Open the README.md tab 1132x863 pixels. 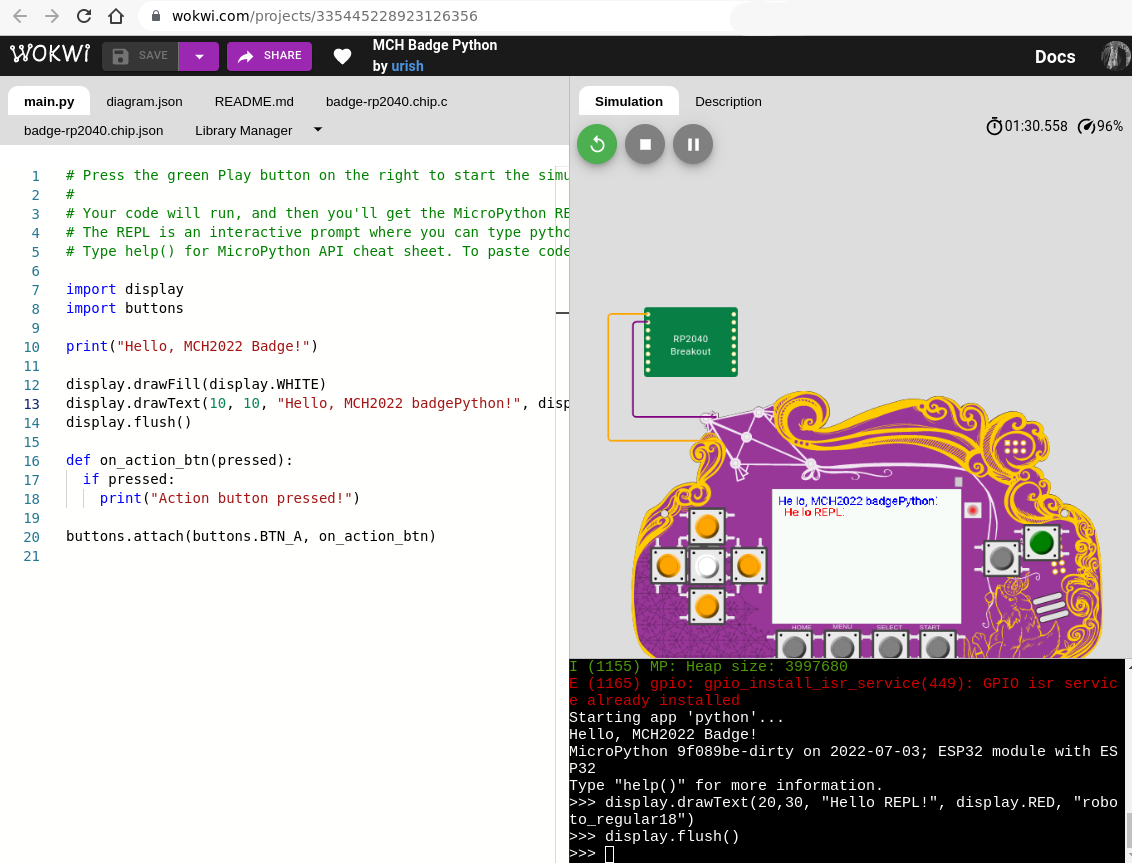click(254, 101)
